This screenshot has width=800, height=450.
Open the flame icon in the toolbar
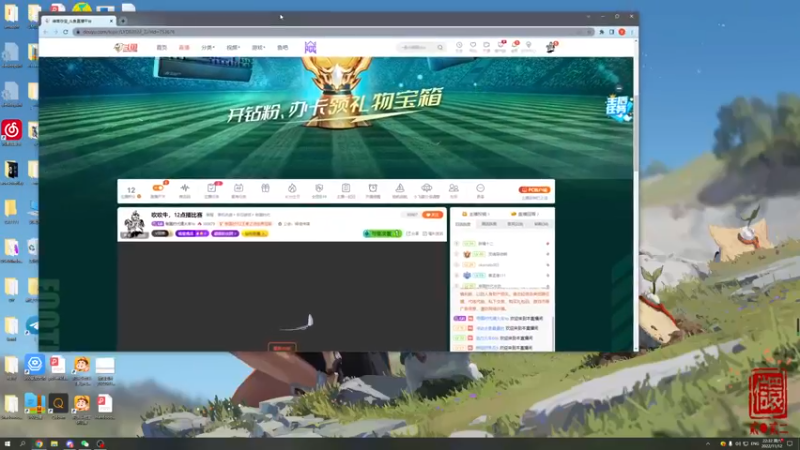[x=292, y=190]
